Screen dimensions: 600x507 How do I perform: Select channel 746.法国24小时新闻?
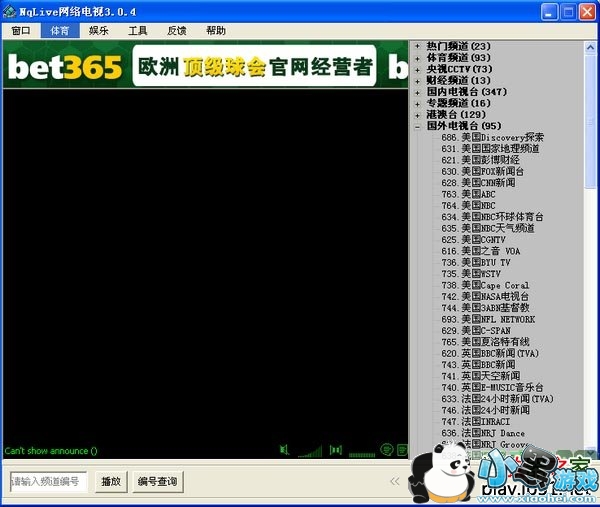tap(486, 411)
